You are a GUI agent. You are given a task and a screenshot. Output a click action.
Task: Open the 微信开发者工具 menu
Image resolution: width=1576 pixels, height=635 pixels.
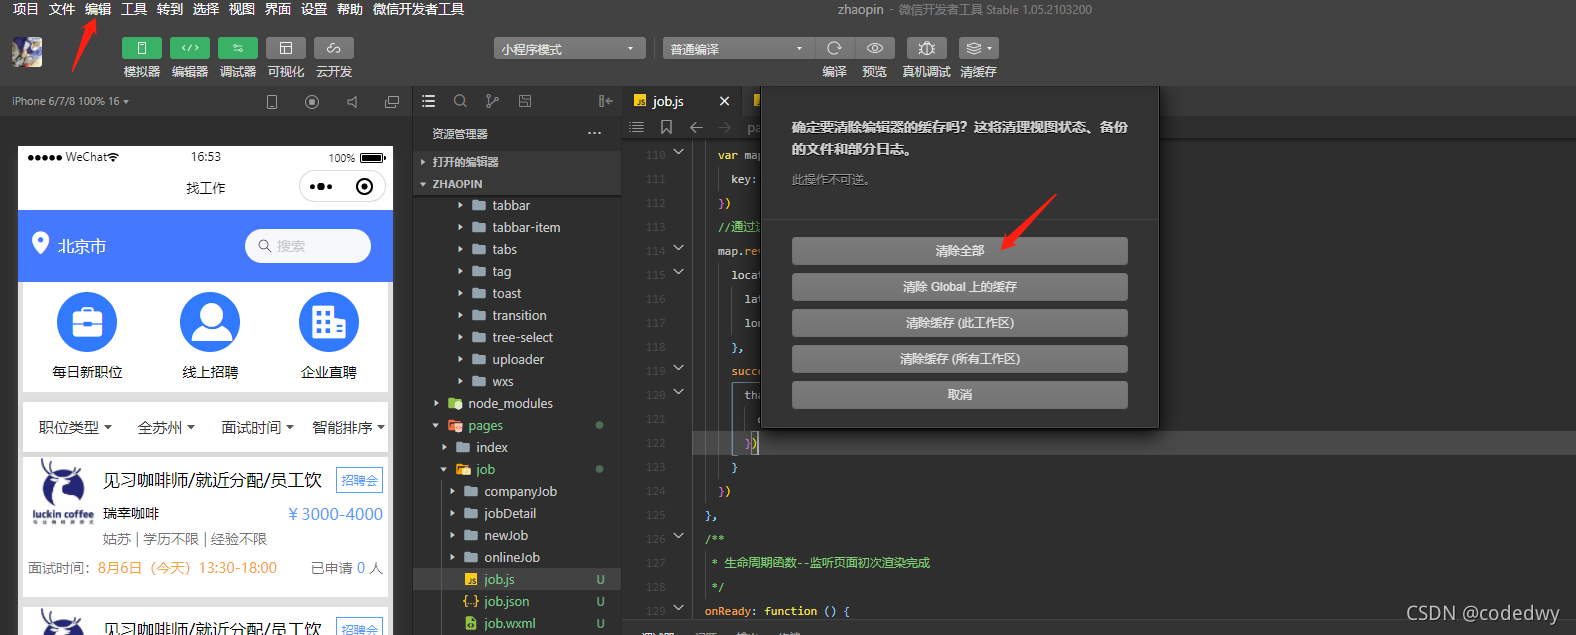[x=418, y=9]
